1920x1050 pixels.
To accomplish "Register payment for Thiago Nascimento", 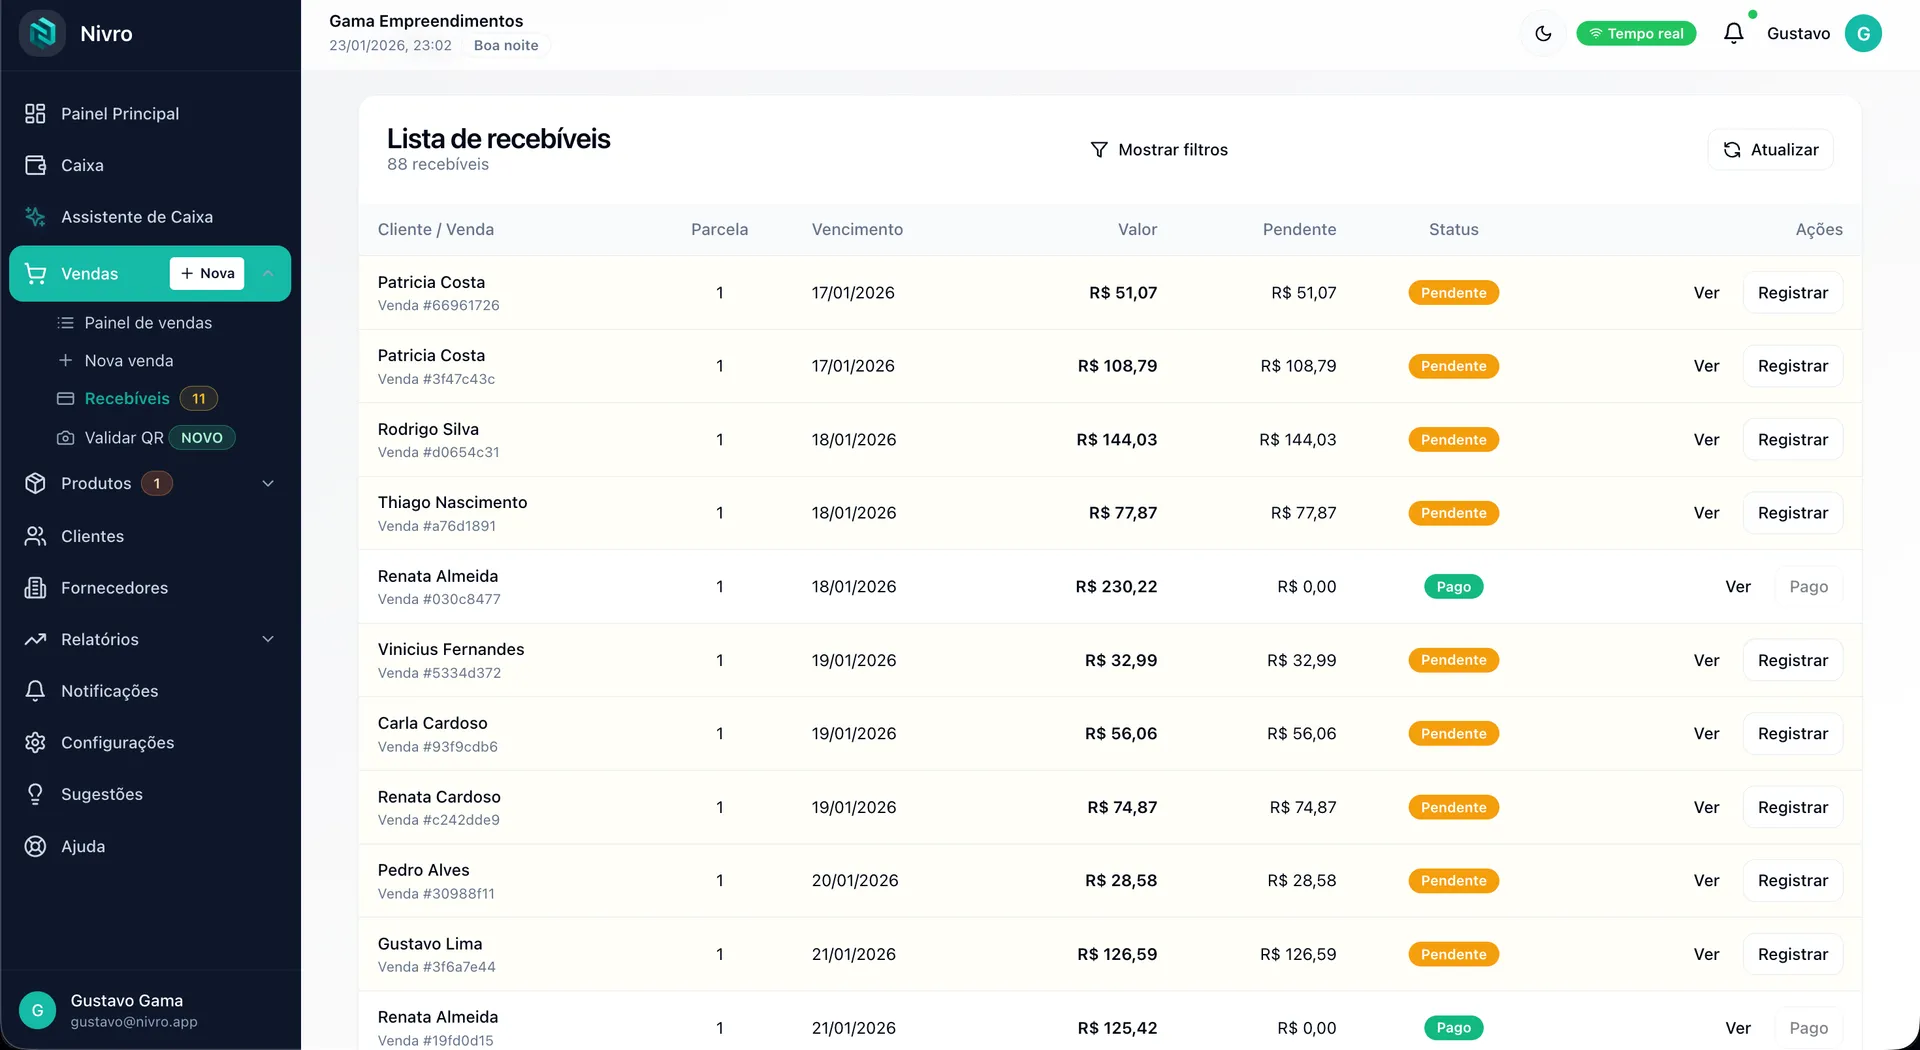I will coord(1793,513).
